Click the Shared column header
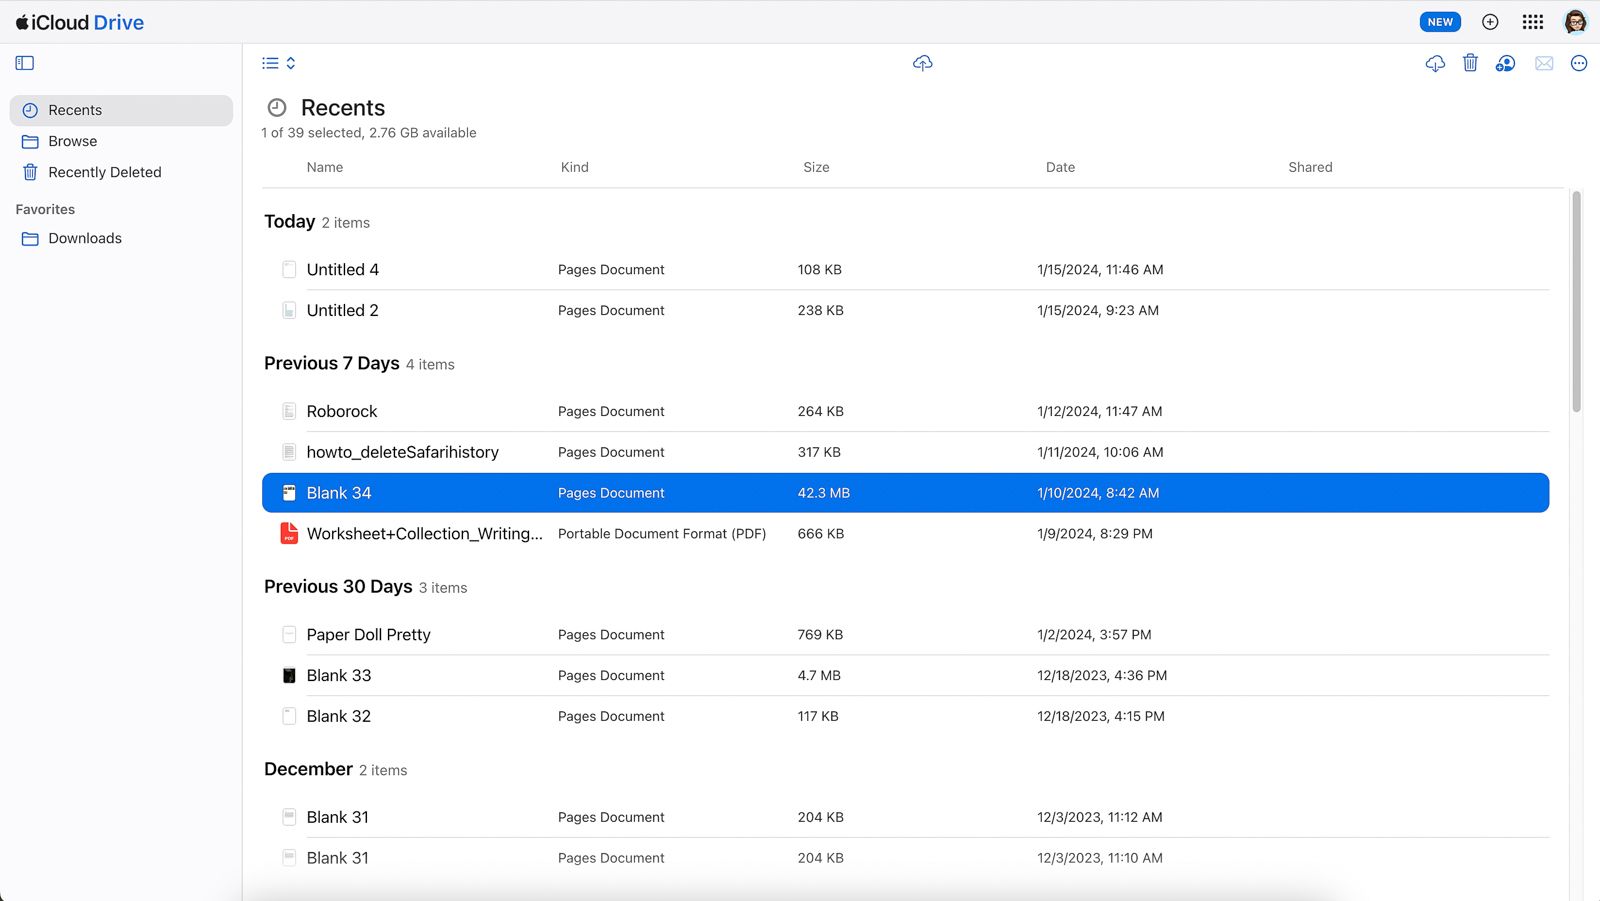The height and width of the screenshot is (901, 1600). pyautogui.click(x=1310, y=167)
